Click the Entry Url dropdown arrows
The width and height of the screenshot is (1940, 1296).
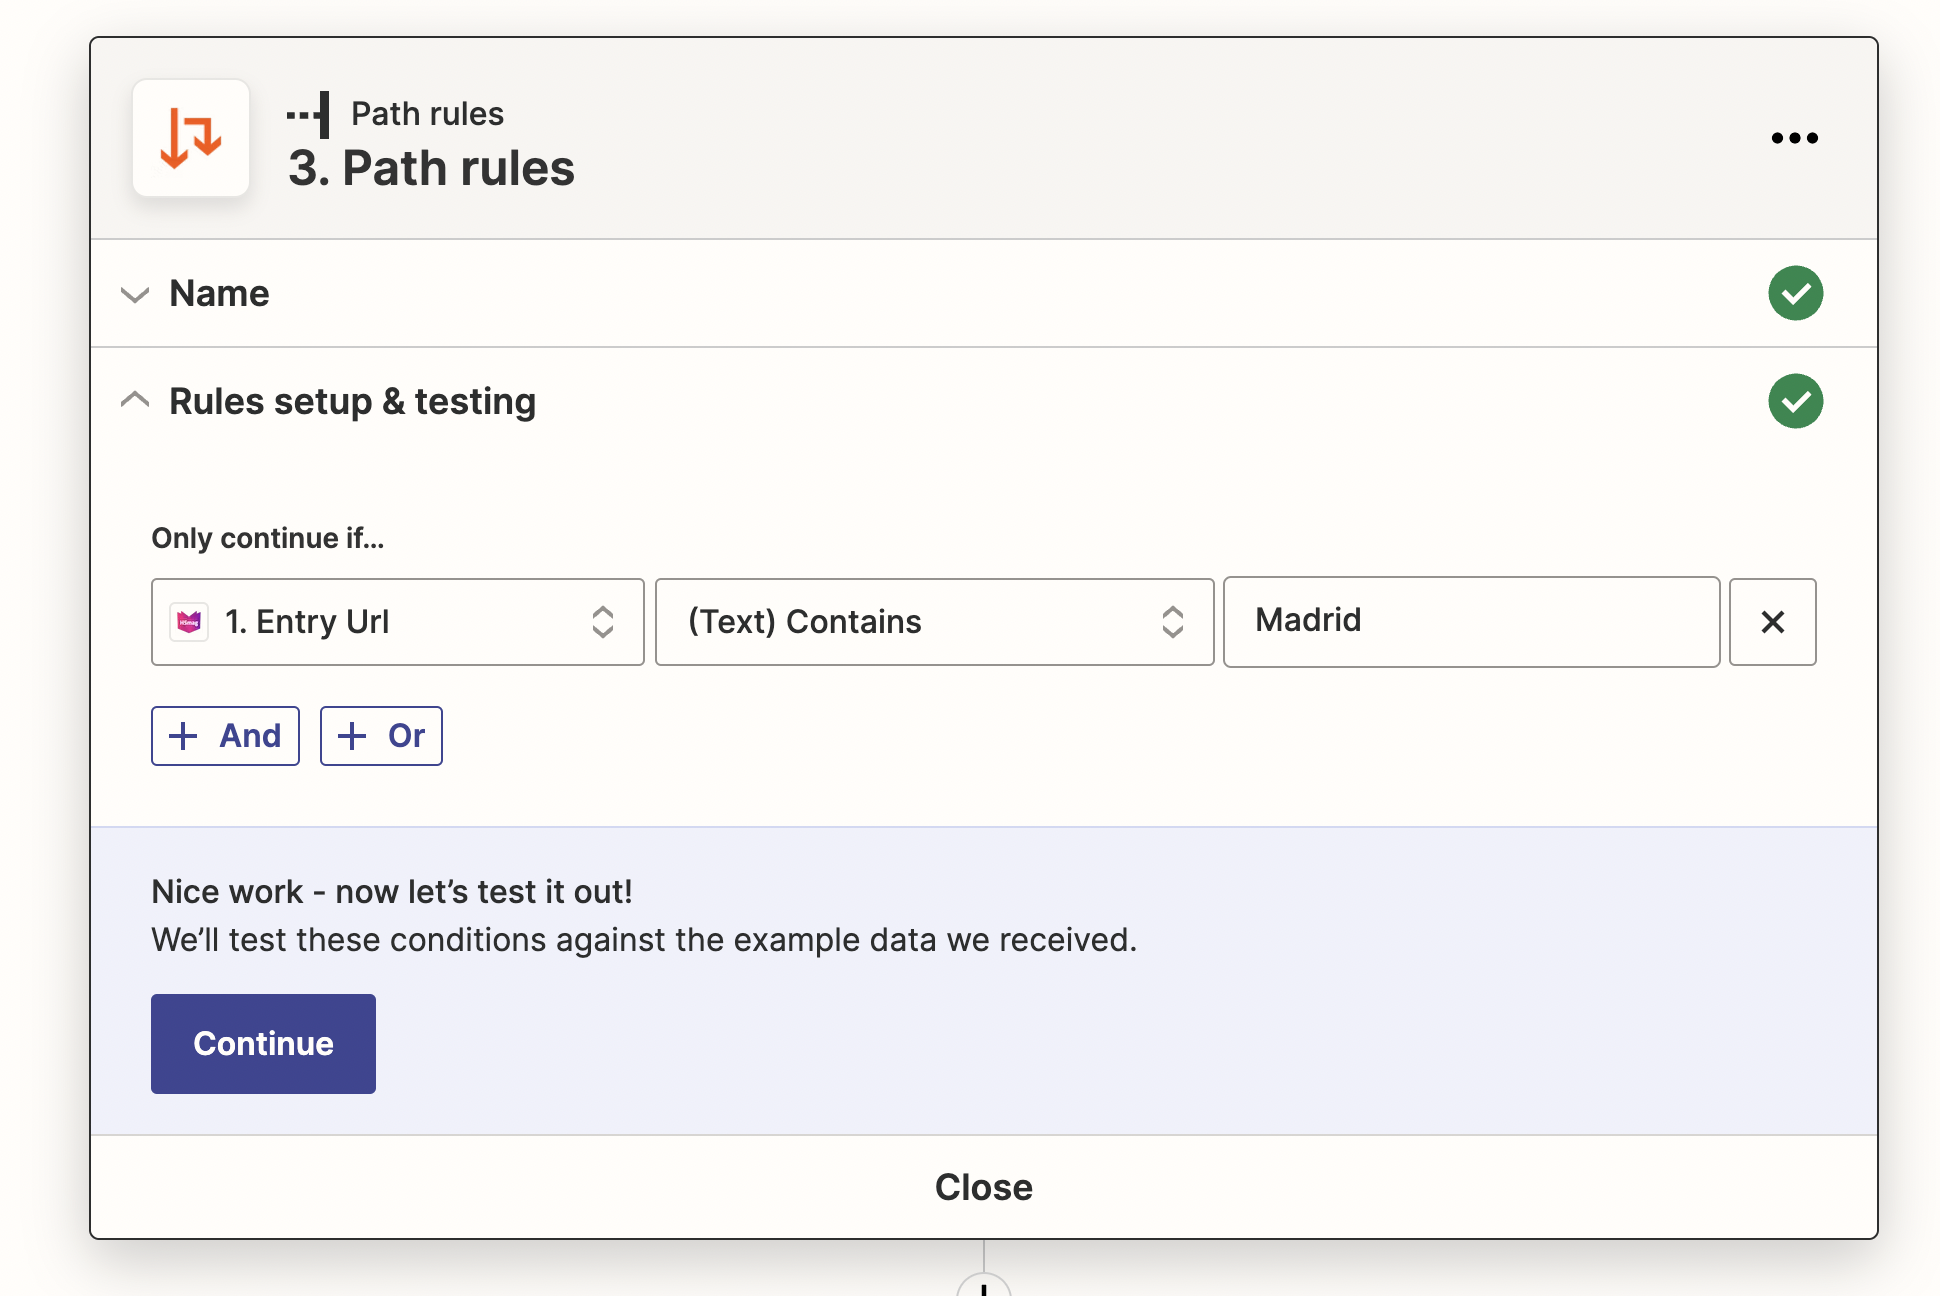602,622
